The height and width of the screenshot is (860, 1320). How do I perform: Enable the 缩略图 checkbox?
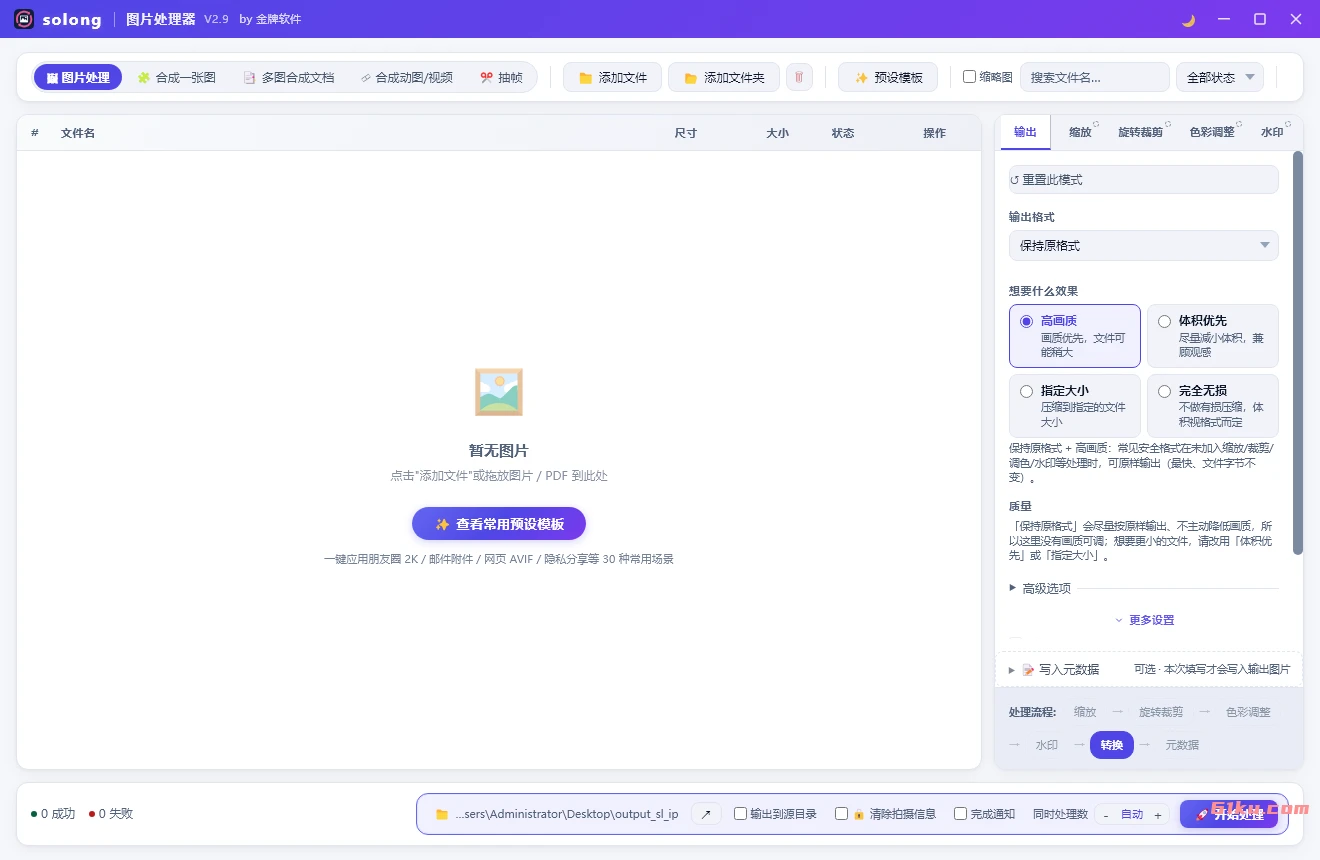point(969,77)
